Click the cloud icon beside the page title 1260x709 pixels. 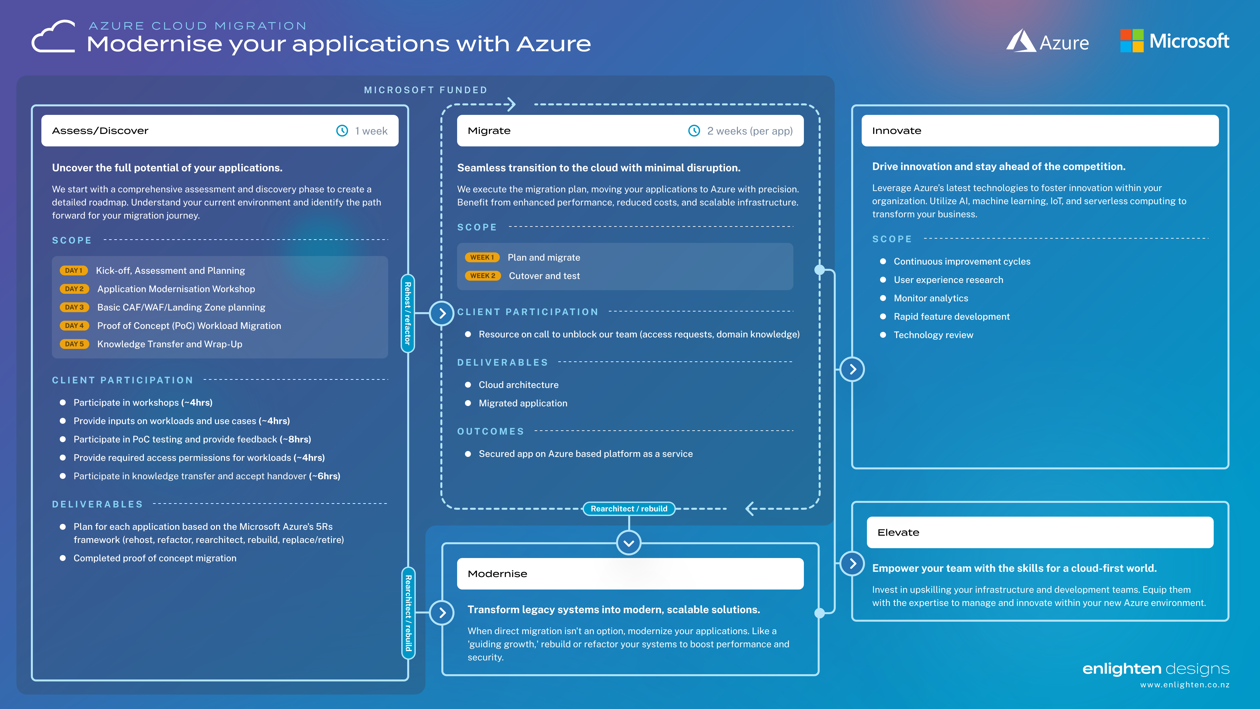[54, 38]
